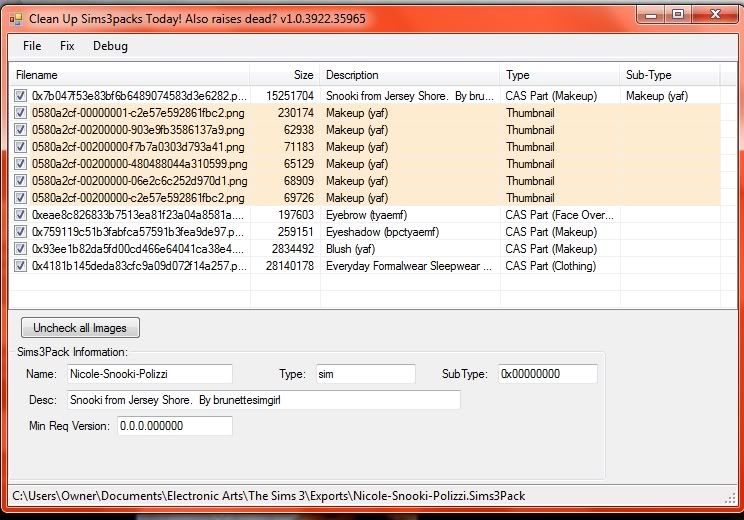Select size value 69726
This screenshot has height=520, width=744.
pos(299,198)
